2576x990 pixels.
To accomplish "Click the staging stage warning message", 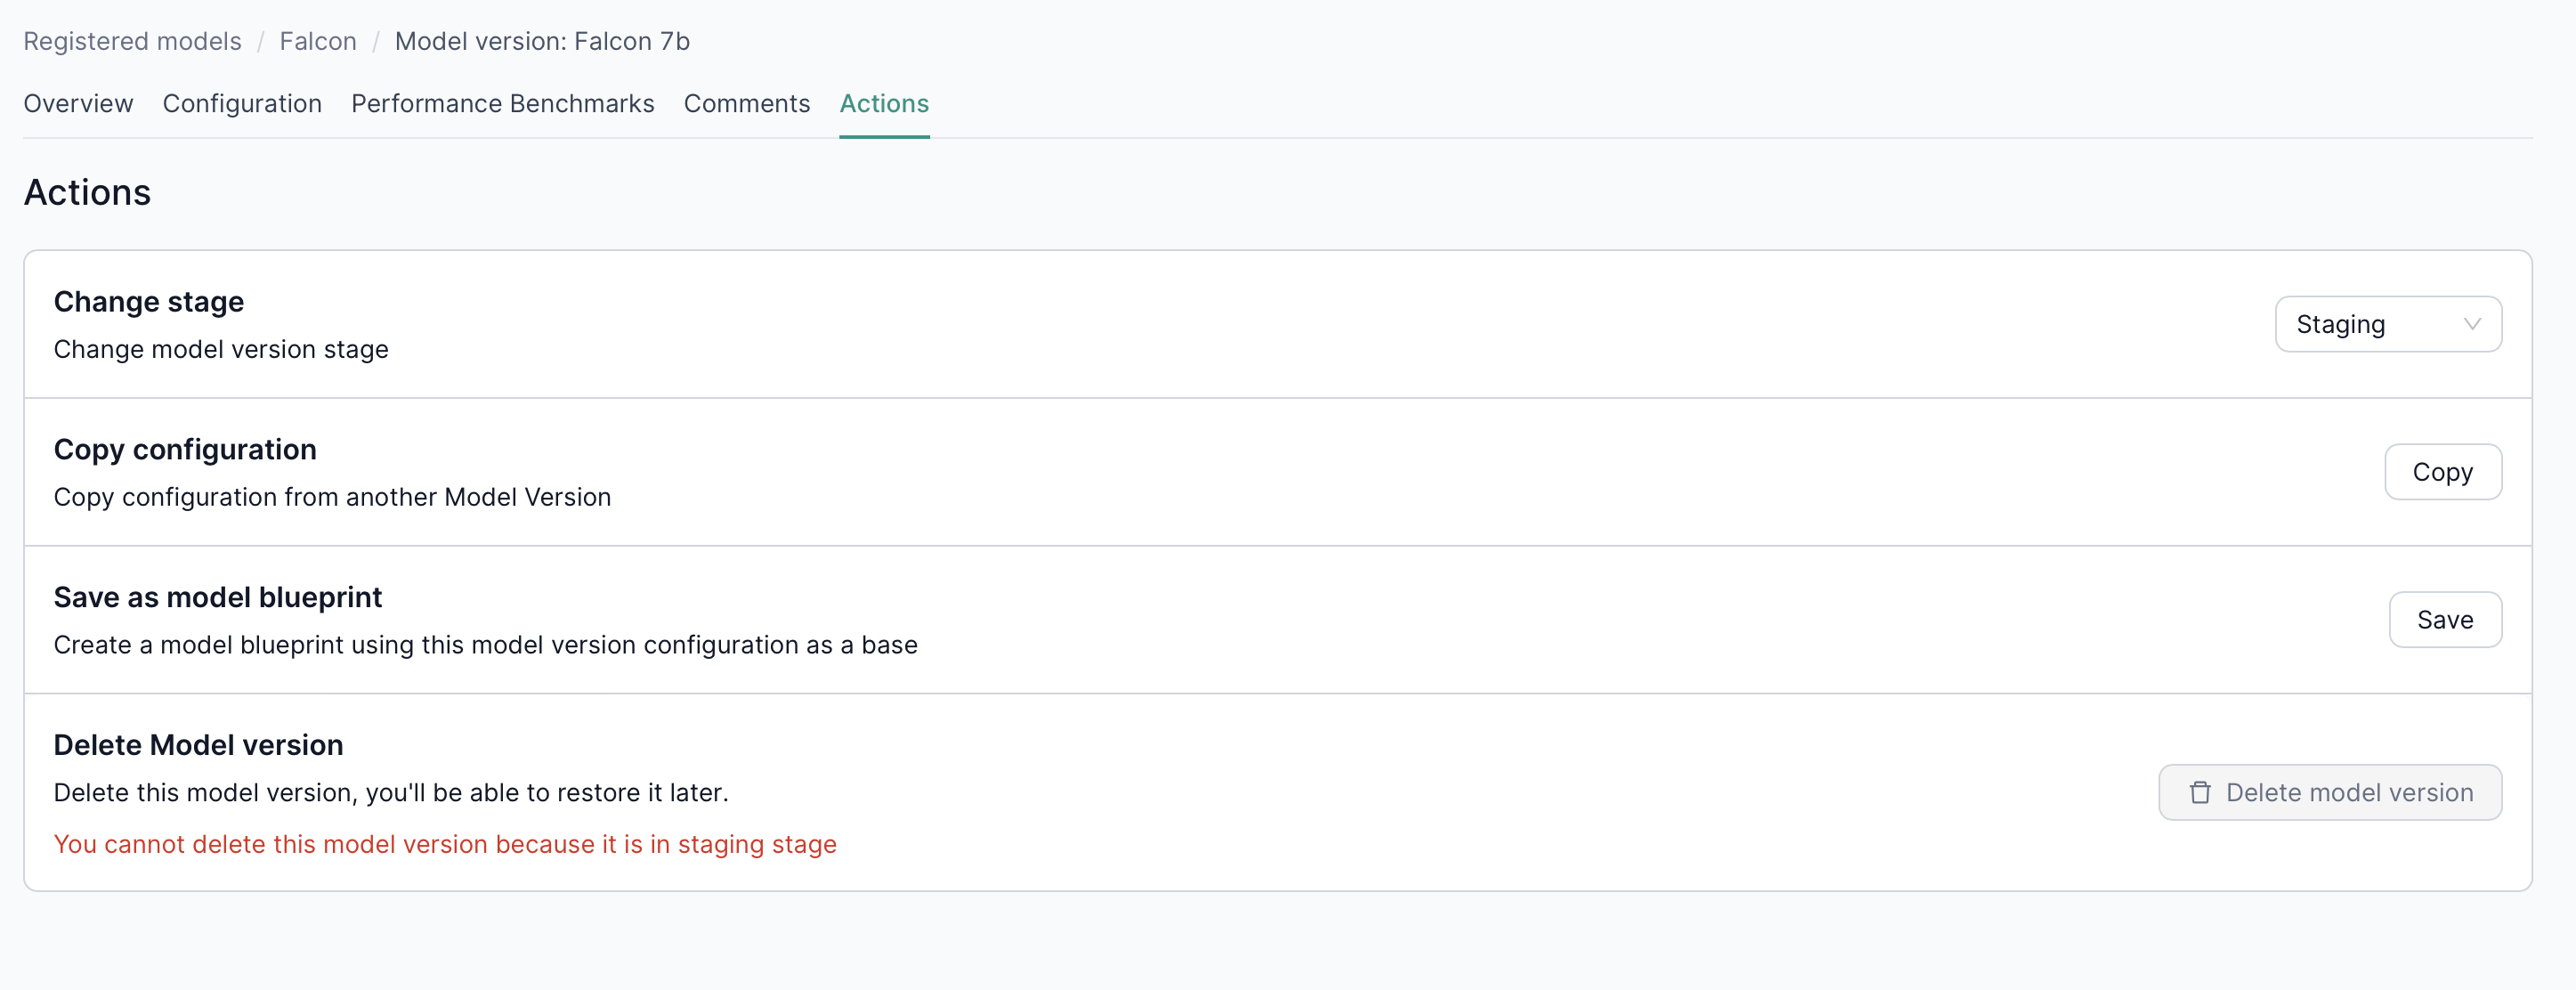I will pos(445,844).
